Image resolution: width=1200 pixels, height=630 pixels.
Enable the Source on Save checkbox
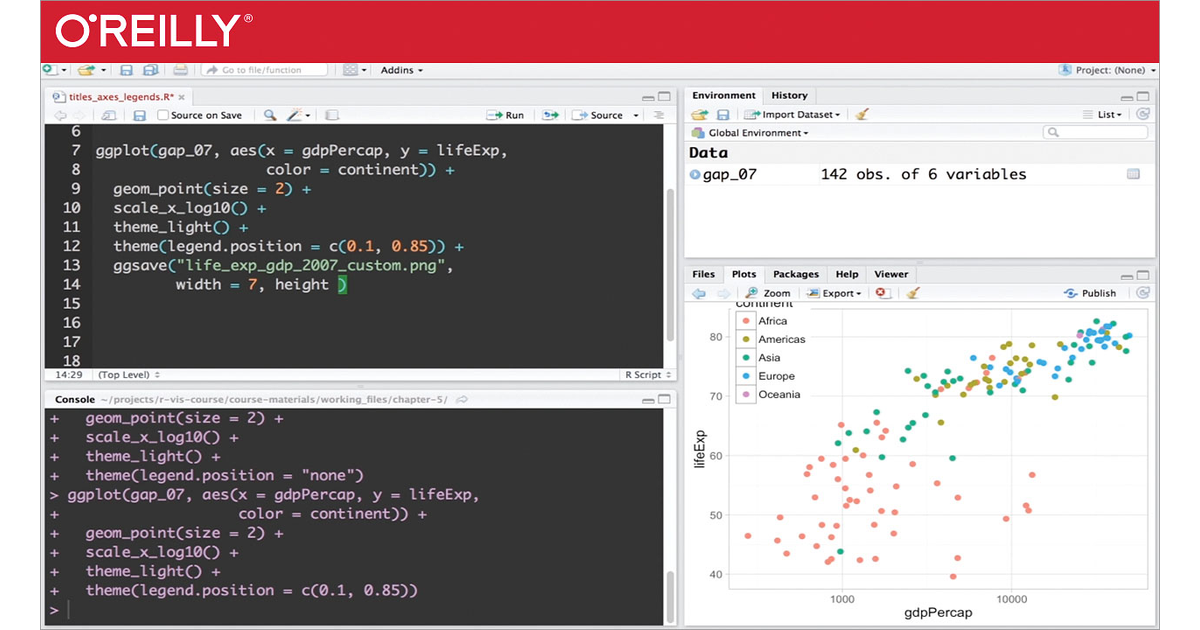(x=163, y=115)
